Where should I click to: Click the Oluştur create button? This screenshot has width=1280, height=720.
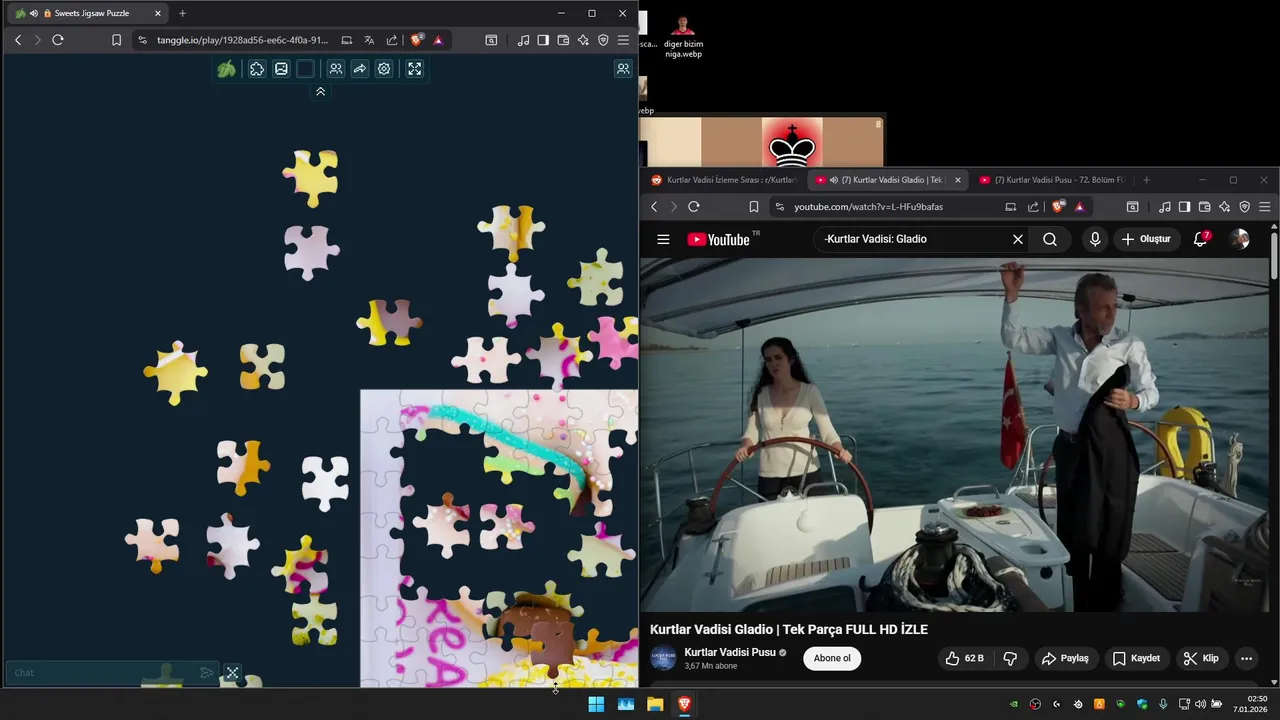[1146, 239]
